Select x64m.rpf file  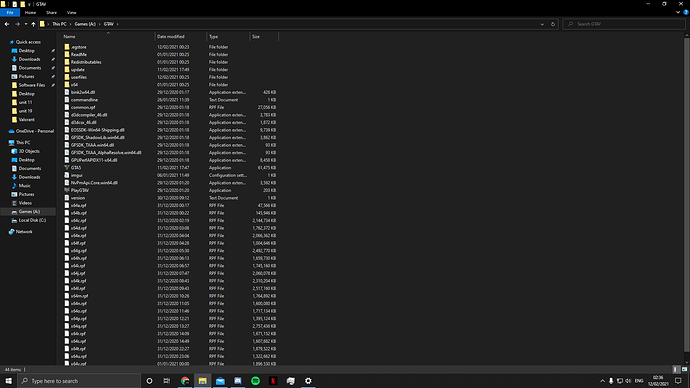tap(80, 296)
